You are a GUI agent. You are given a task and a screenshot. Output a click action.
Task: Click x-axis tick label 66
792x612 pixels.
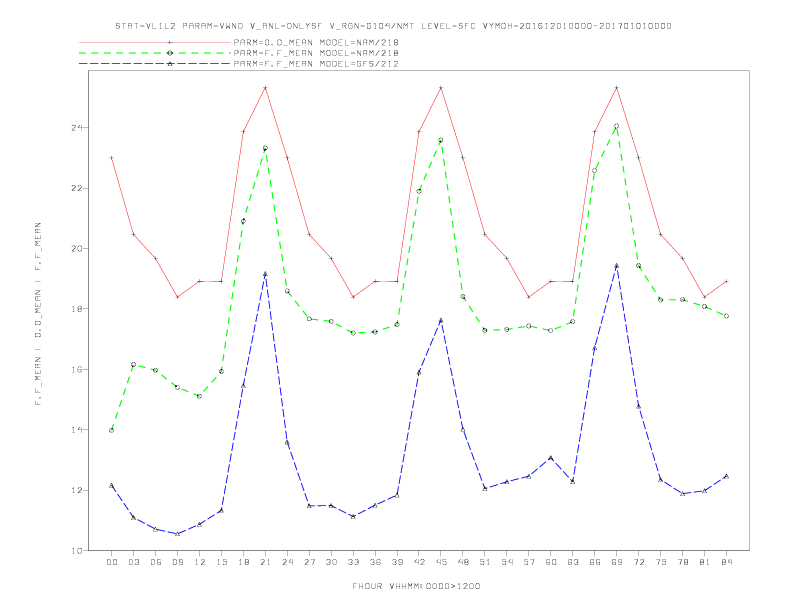pos(595,562)
